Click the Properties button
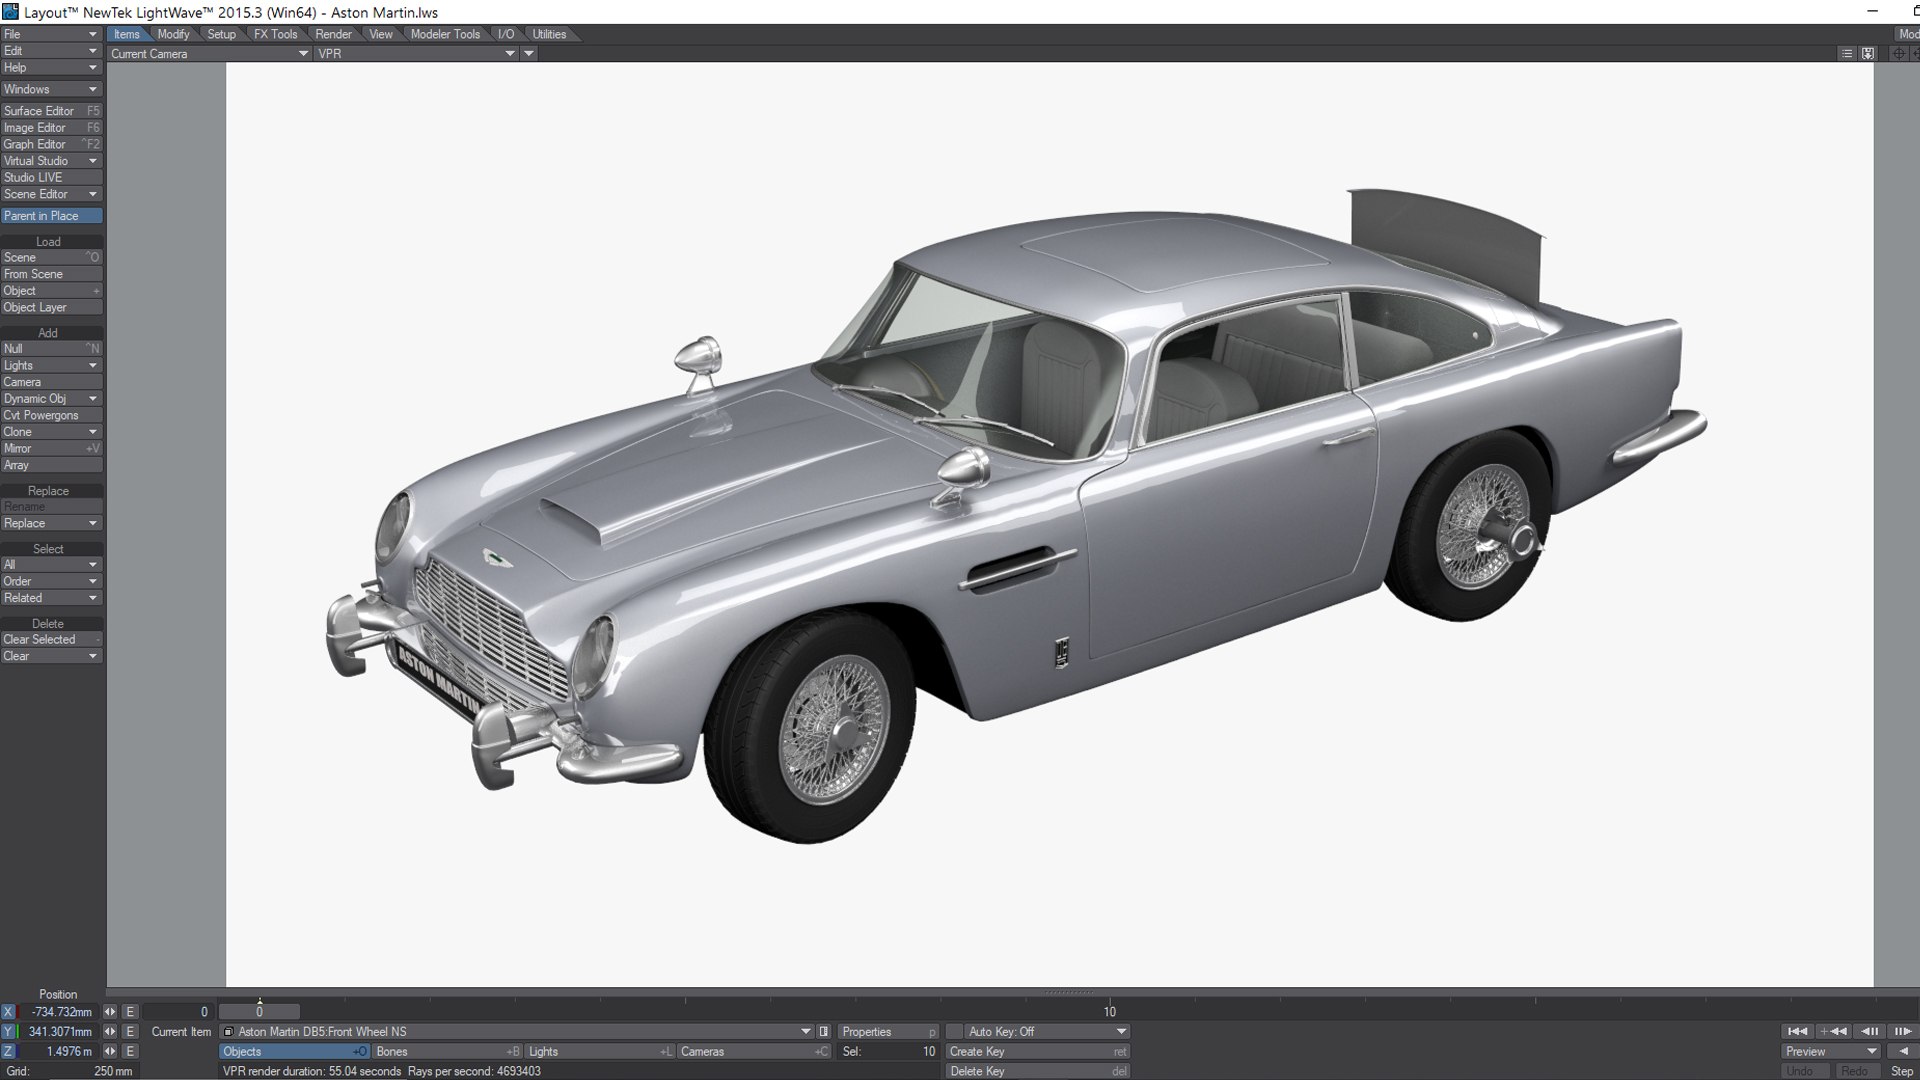This screenshot has width=1920, height=1080. pos(888,1031)
